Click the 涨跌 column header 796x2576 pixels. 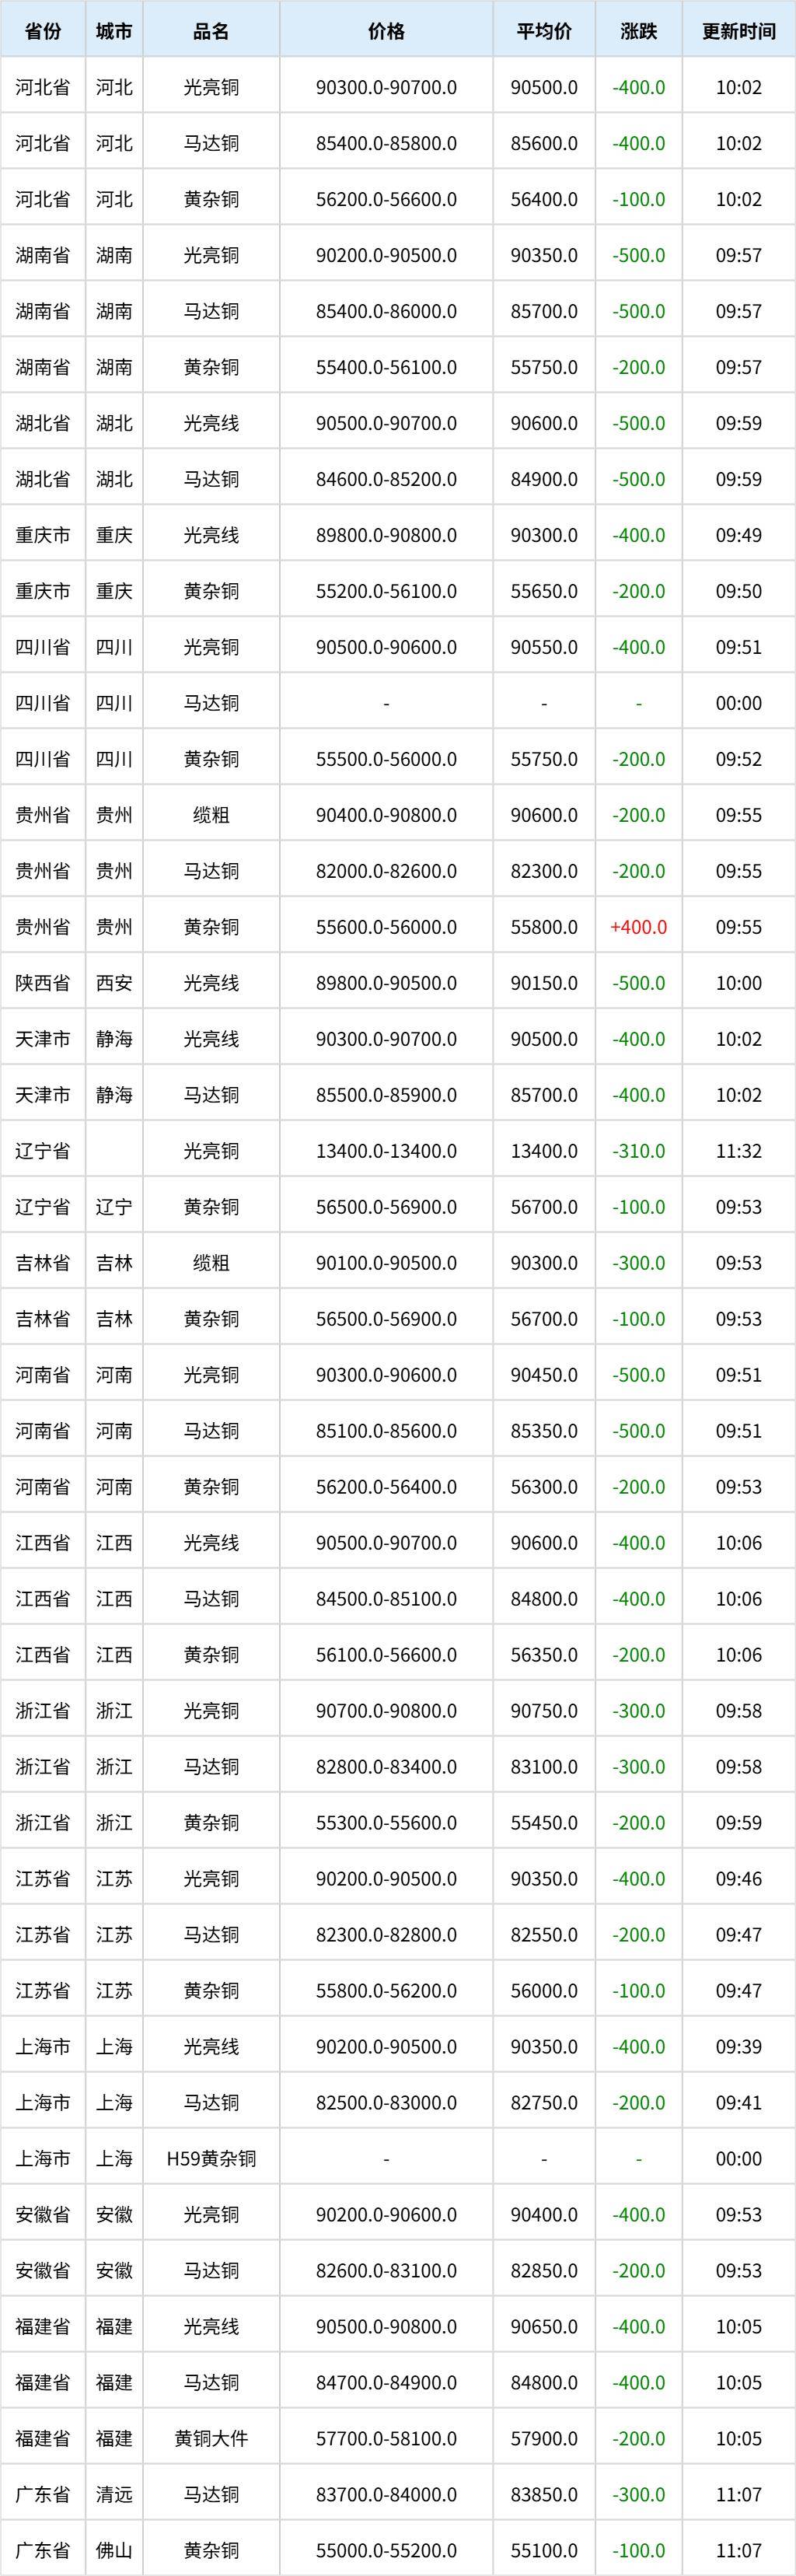pos(639,31)
